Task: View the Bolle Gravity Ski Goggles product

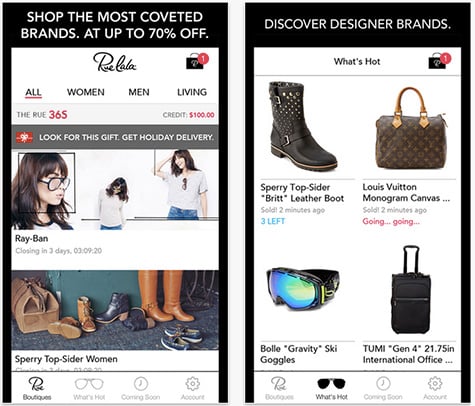Action: coord(299,354)
